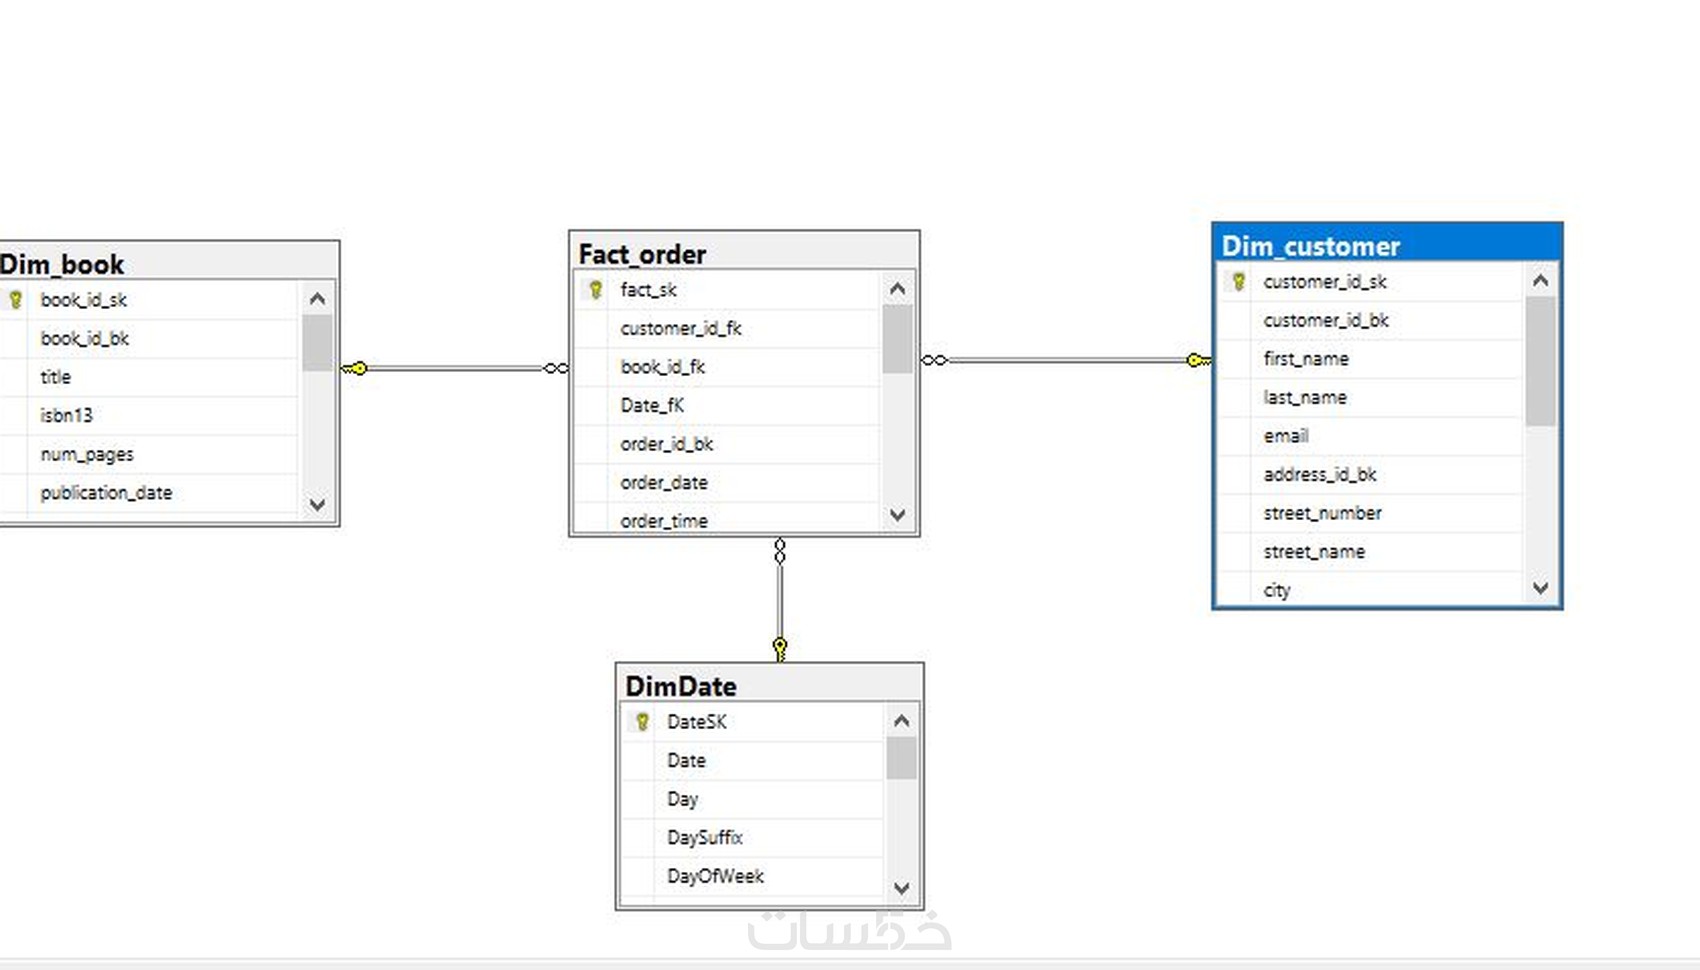The image size is (1700, 970).
Task: Click the scroll-up arrow in Fact_order
Action: point(897,288)
